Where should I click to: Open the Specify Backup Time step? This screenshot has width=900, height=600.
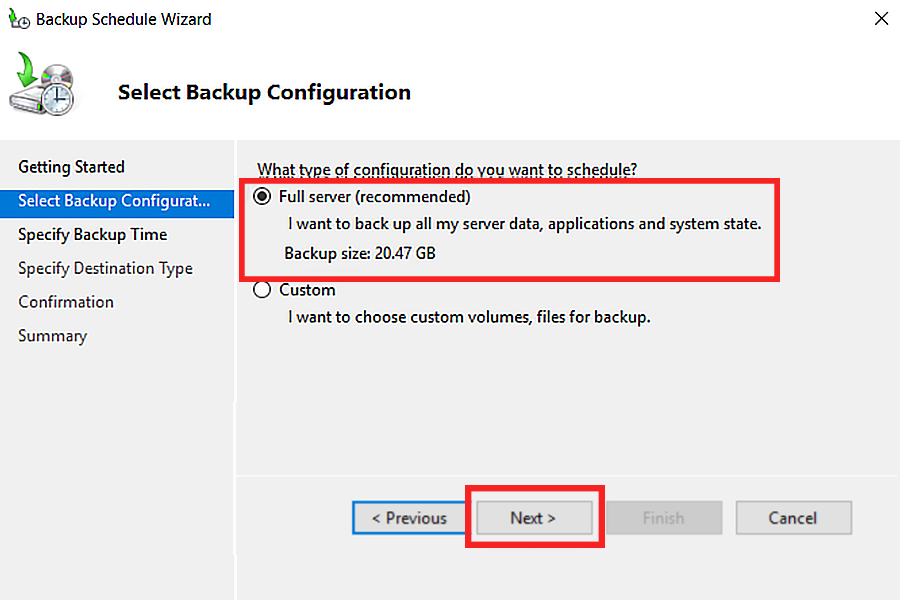coord(92,235)
